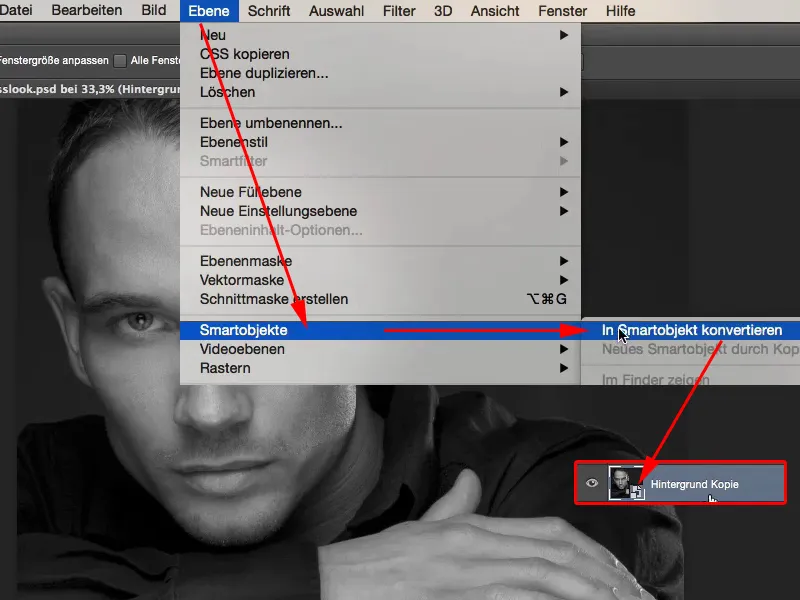The image size is (800, 600).
Task: Expand the Ebenenmaske submenu
Action: [x=380, y=261]
